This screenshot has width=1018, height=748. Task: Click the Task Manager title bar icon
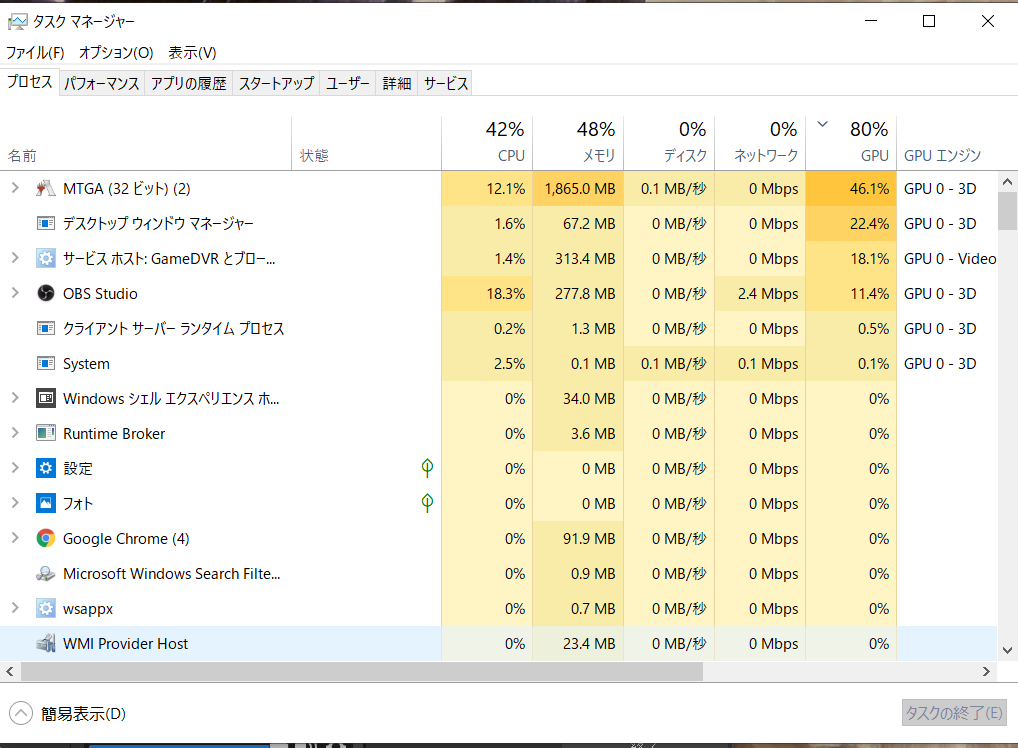[18, 22]
